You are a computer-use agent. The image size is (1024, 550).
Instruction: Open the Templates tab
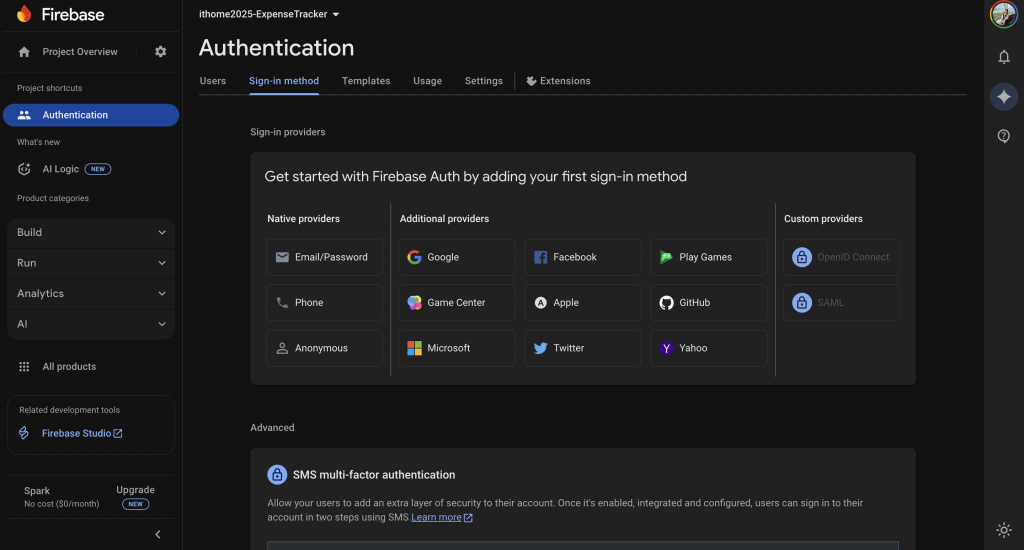coord(366,81)
